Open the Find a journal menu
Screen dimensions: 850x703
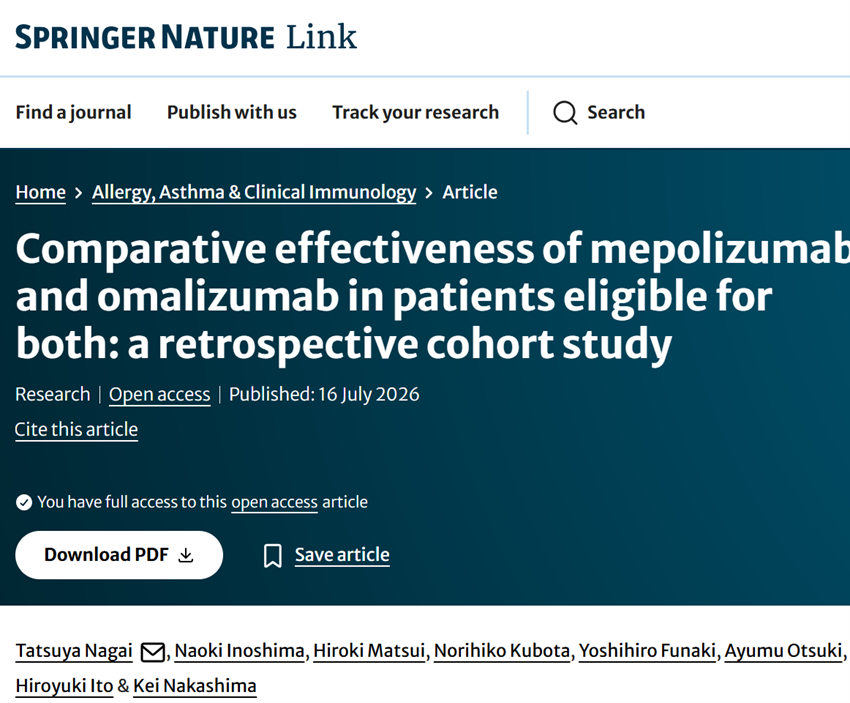point(73,112)
